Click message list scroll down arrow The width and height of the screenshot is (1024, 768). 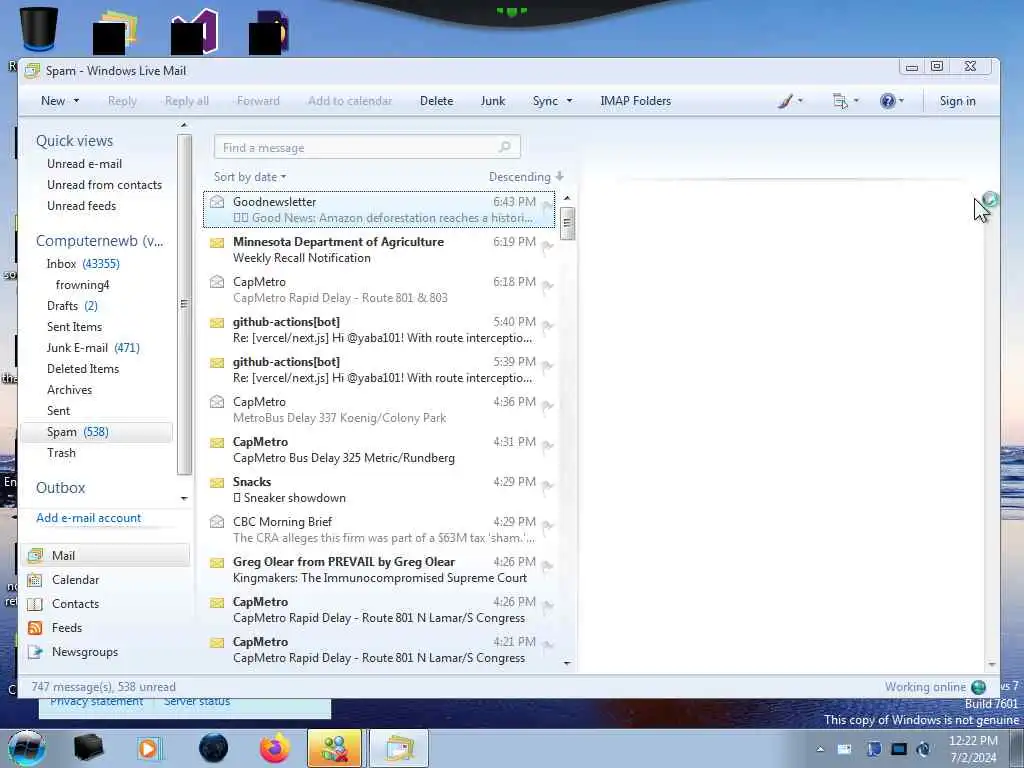[x=567, y=663]
